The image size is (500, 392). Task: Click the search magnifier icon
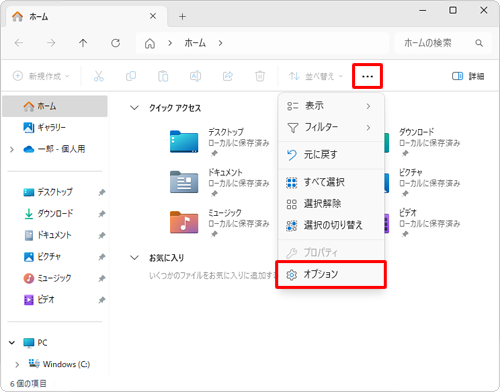pyautogui.click(x=479, y=43)
